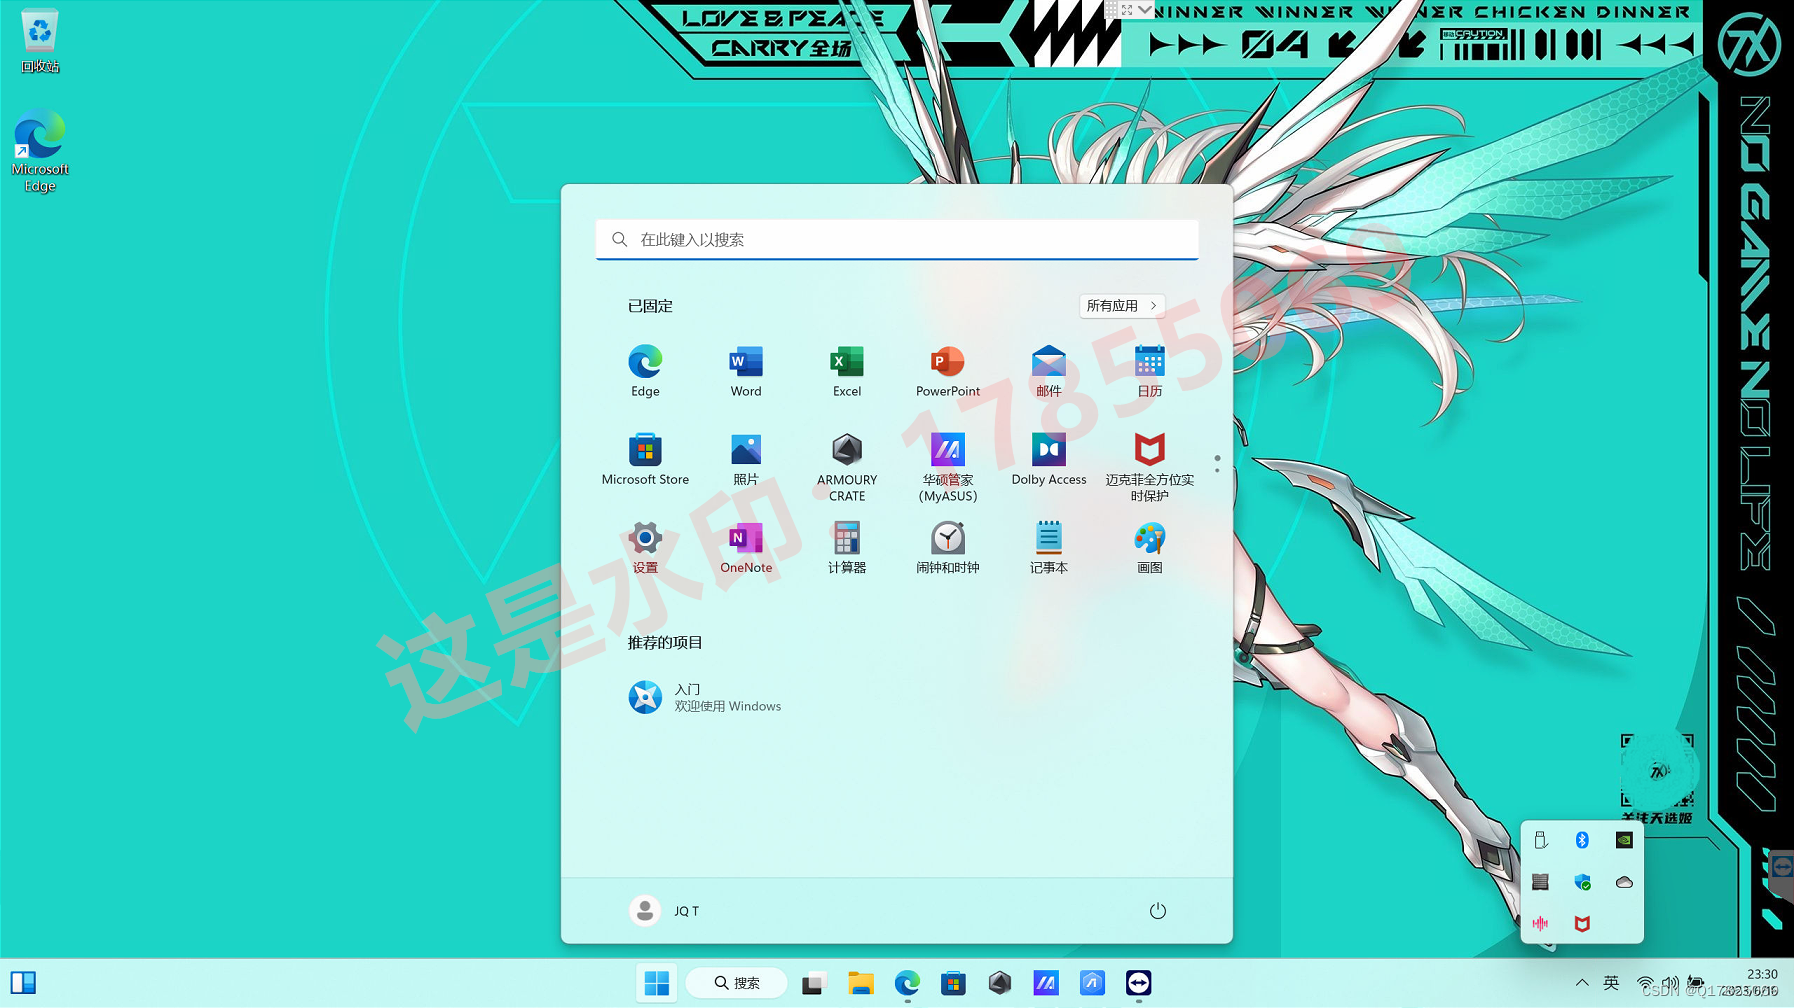Click the 搜索 taskbar search box

(x=736, y=984)
